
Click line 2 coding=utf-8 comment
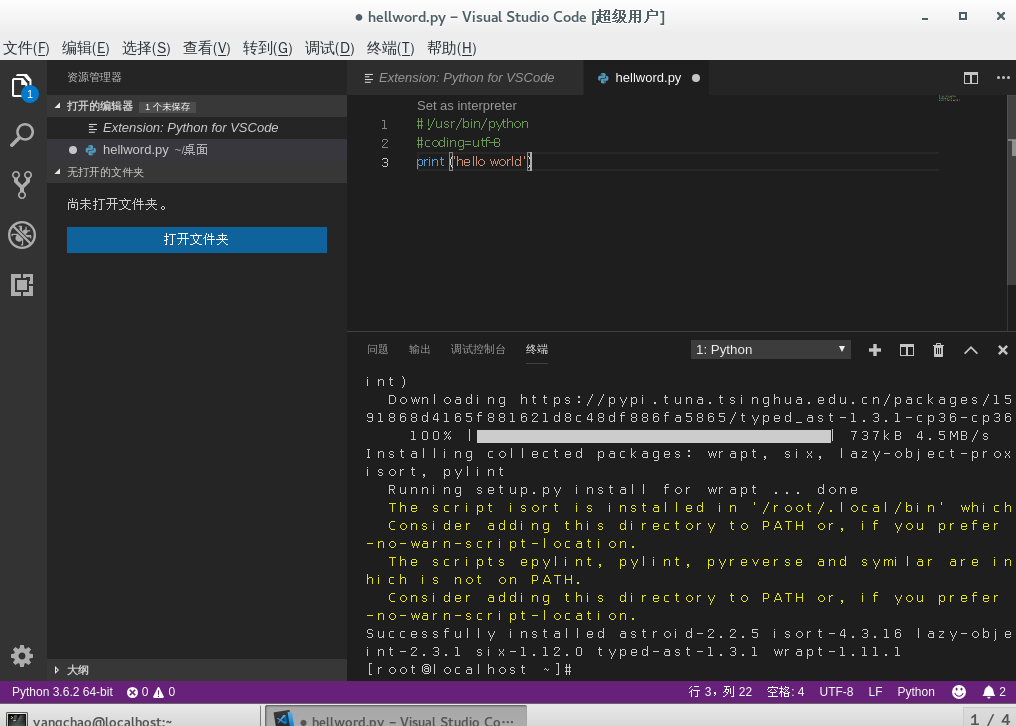pos(458,143)
